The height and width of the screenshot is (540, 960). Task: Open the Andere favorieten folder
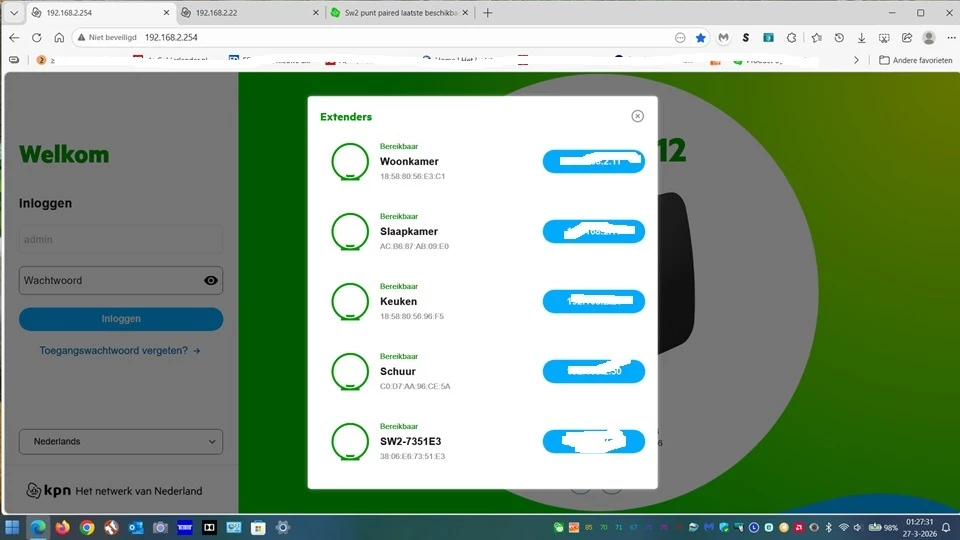click(x=915, y=60)
